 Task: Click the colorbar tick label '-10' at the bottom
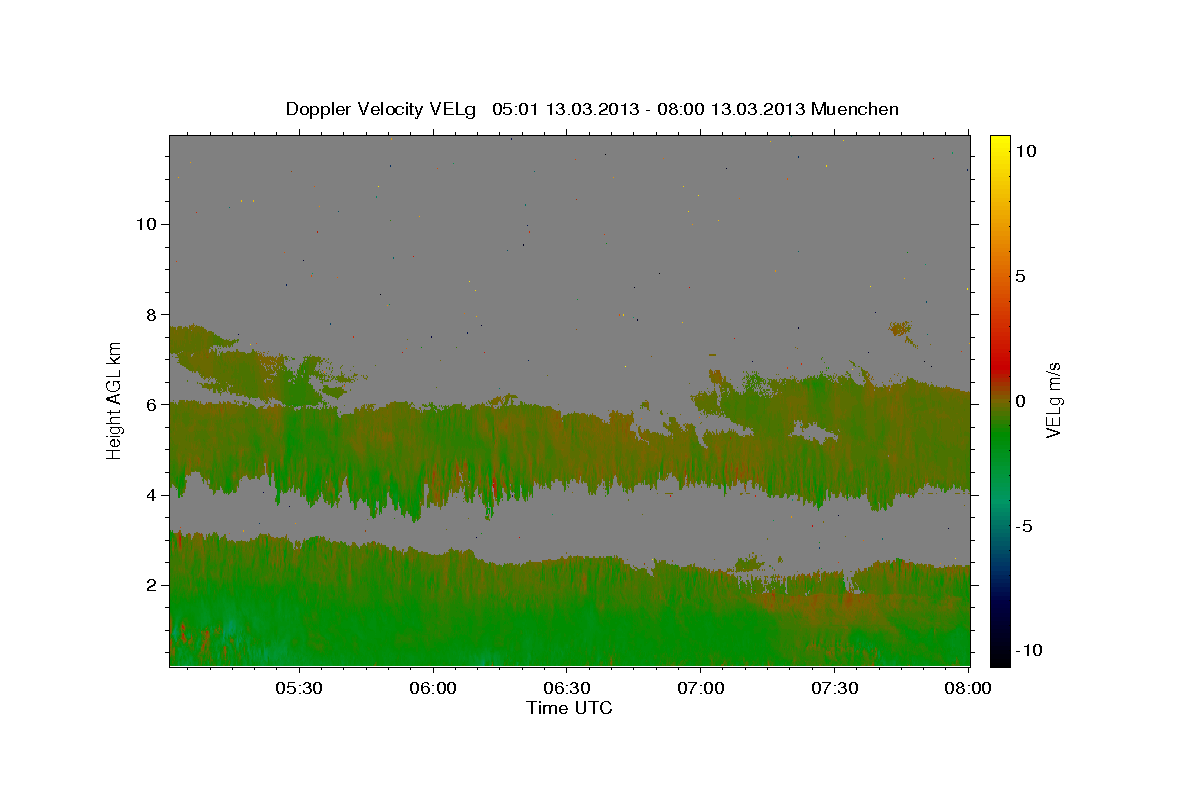[1028, 650]
